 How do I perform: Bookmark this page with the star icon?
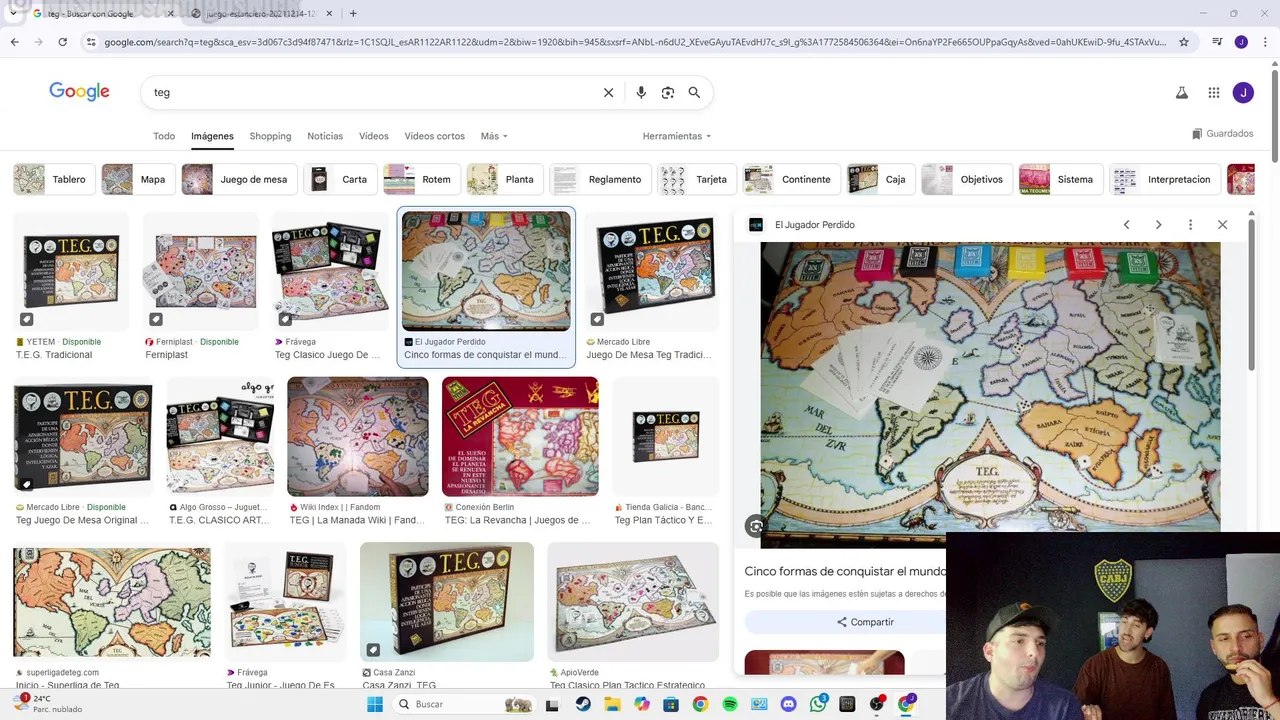(1184, 42)
